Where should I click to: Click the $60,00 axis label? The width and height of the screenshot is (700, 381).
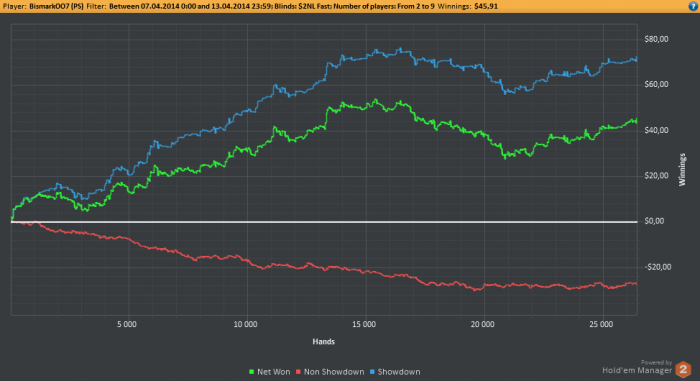point(656,84)
